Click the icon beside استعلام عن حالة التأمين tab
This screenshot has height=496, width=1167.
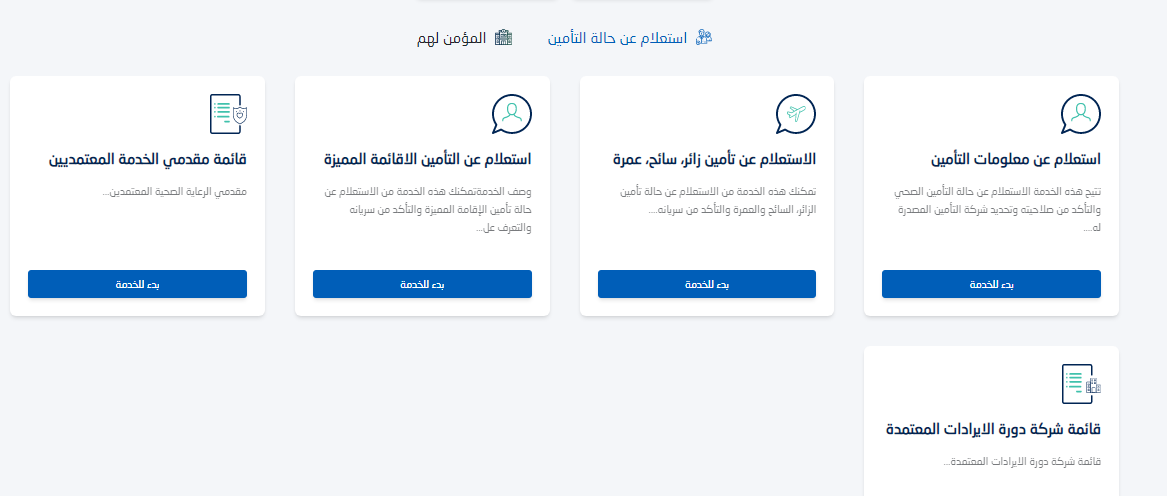tap(703, 38)
